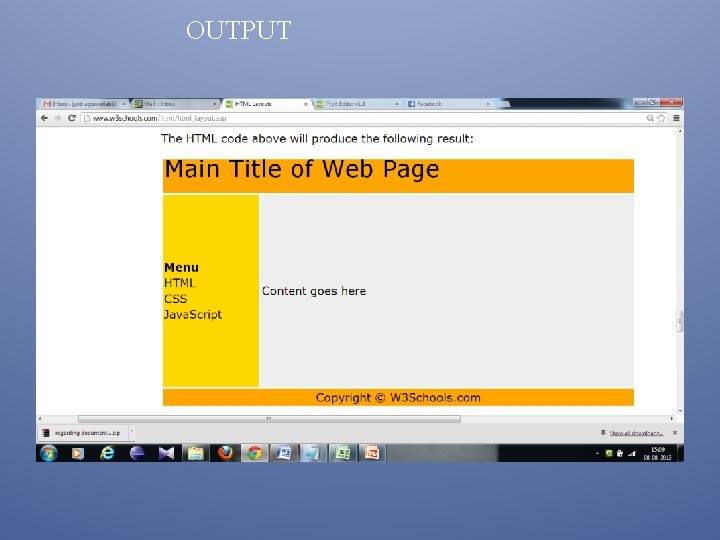Screen dimensions: 720x540
Task: Click the network signal tray icon
Action: tap(632, 454)
